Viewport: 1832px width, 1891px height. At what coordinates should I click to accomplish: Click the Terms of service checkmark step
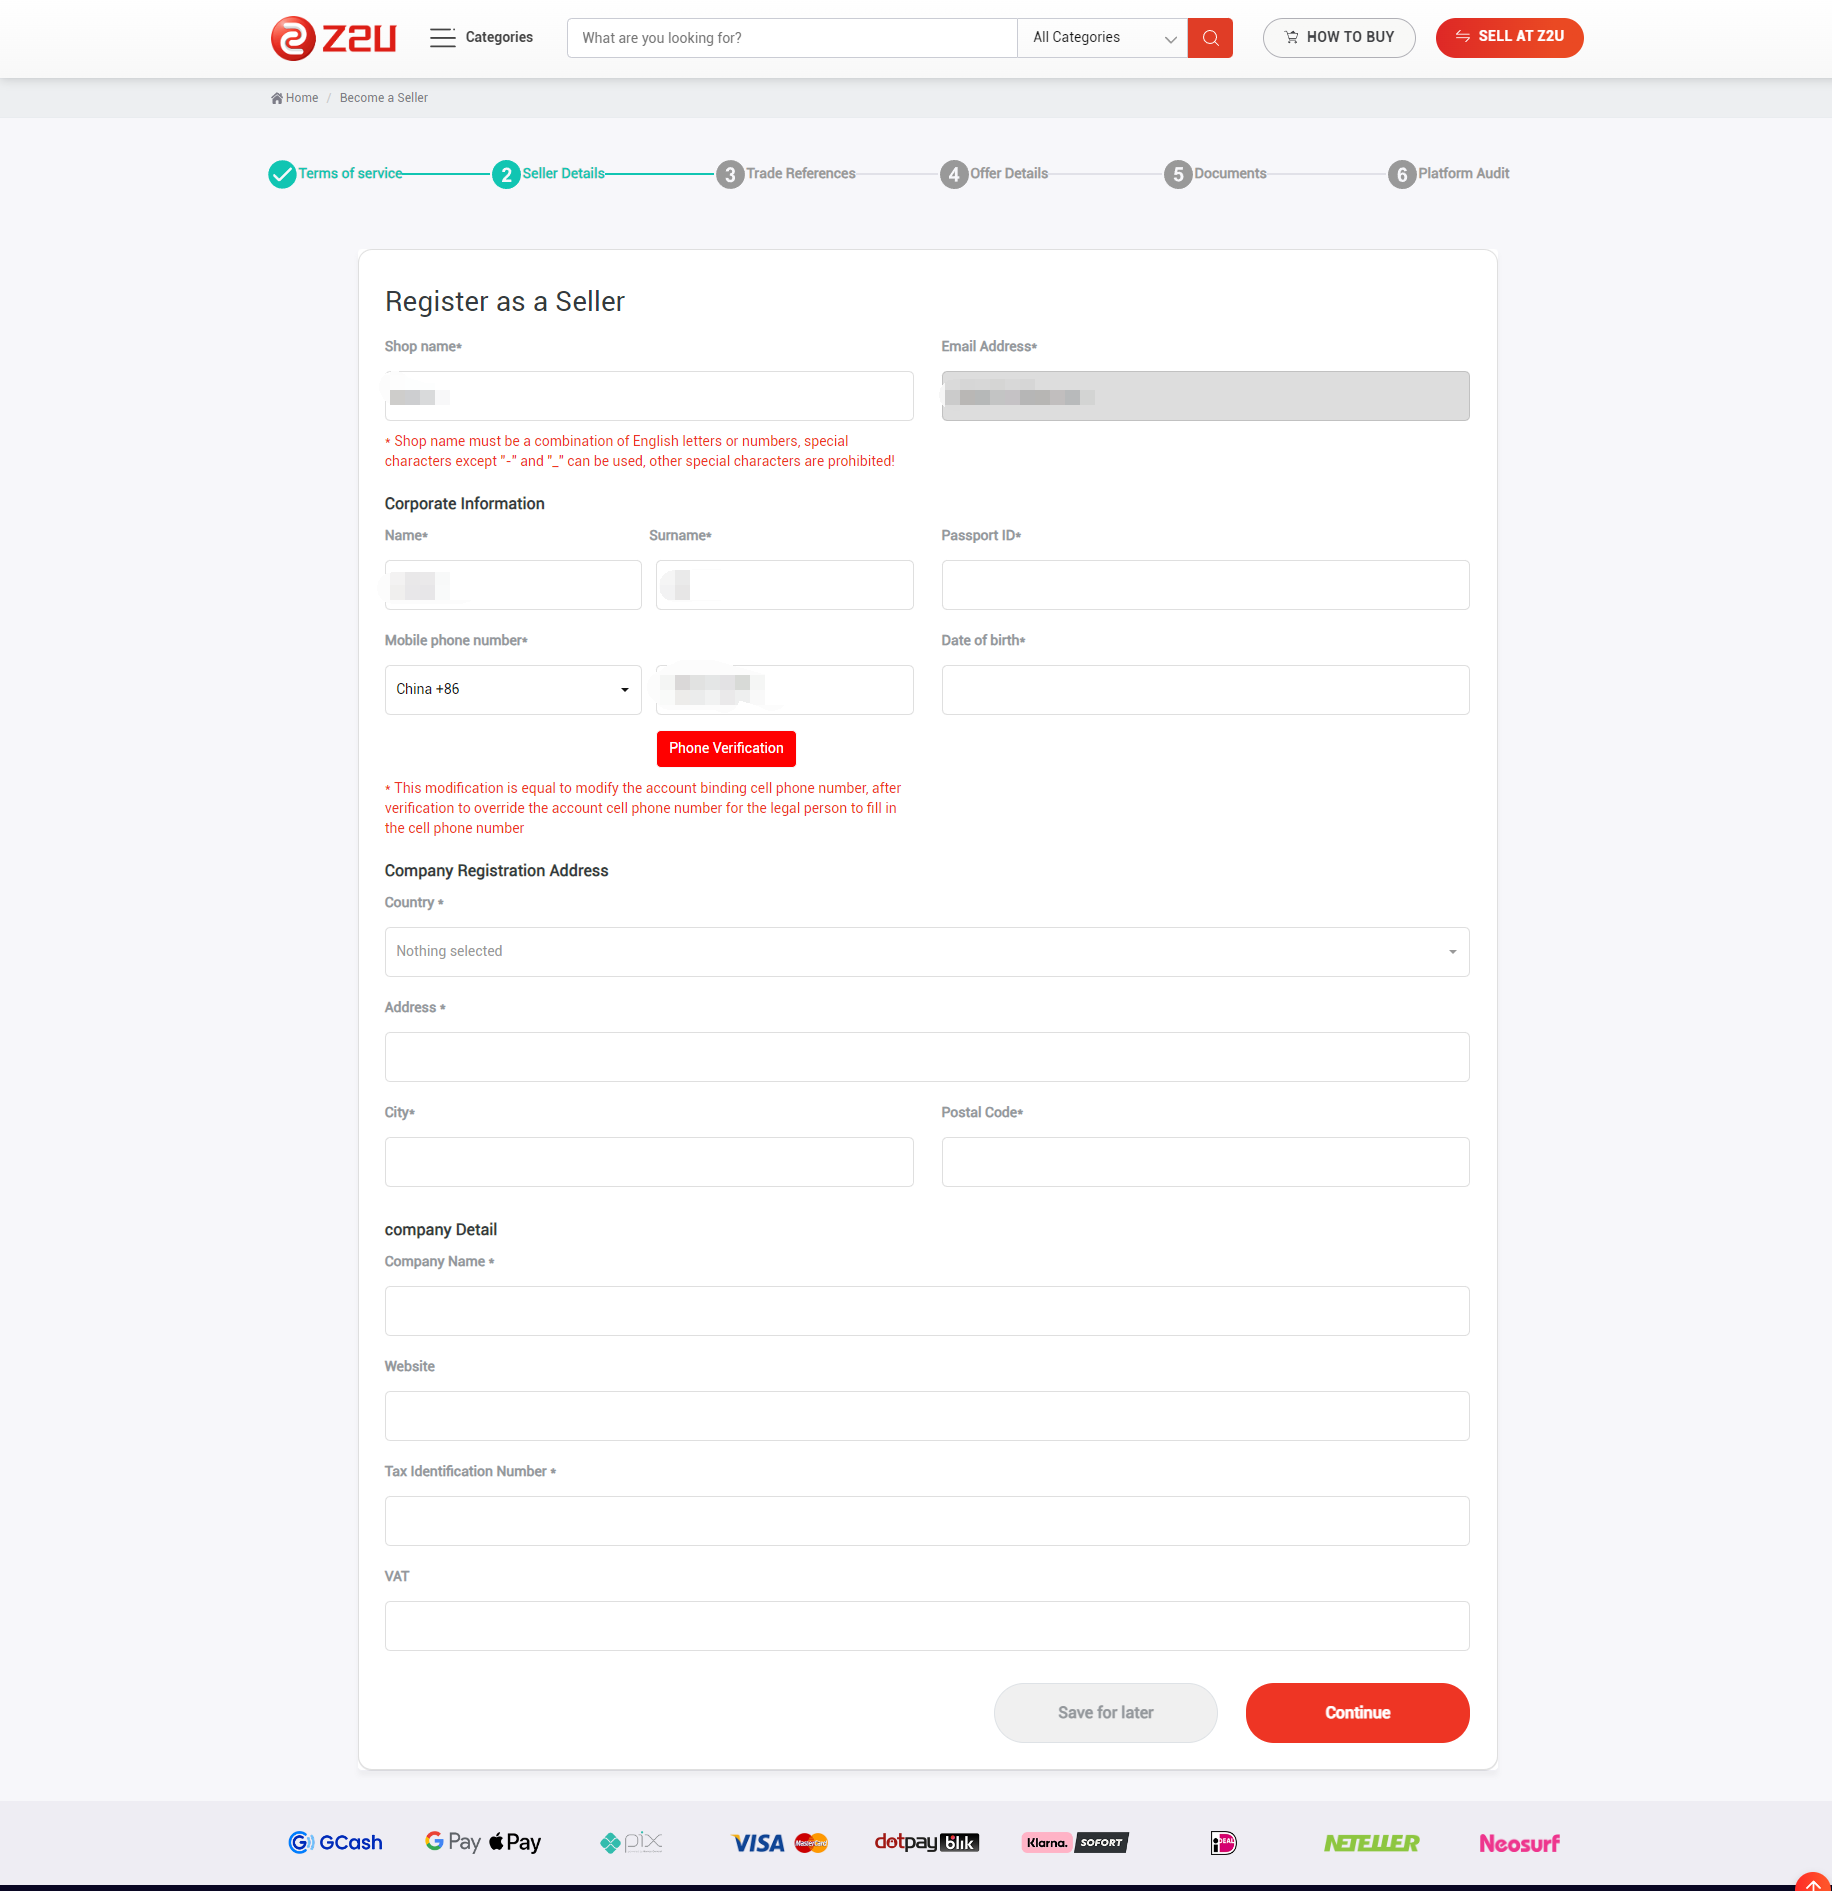click(282, 174)
